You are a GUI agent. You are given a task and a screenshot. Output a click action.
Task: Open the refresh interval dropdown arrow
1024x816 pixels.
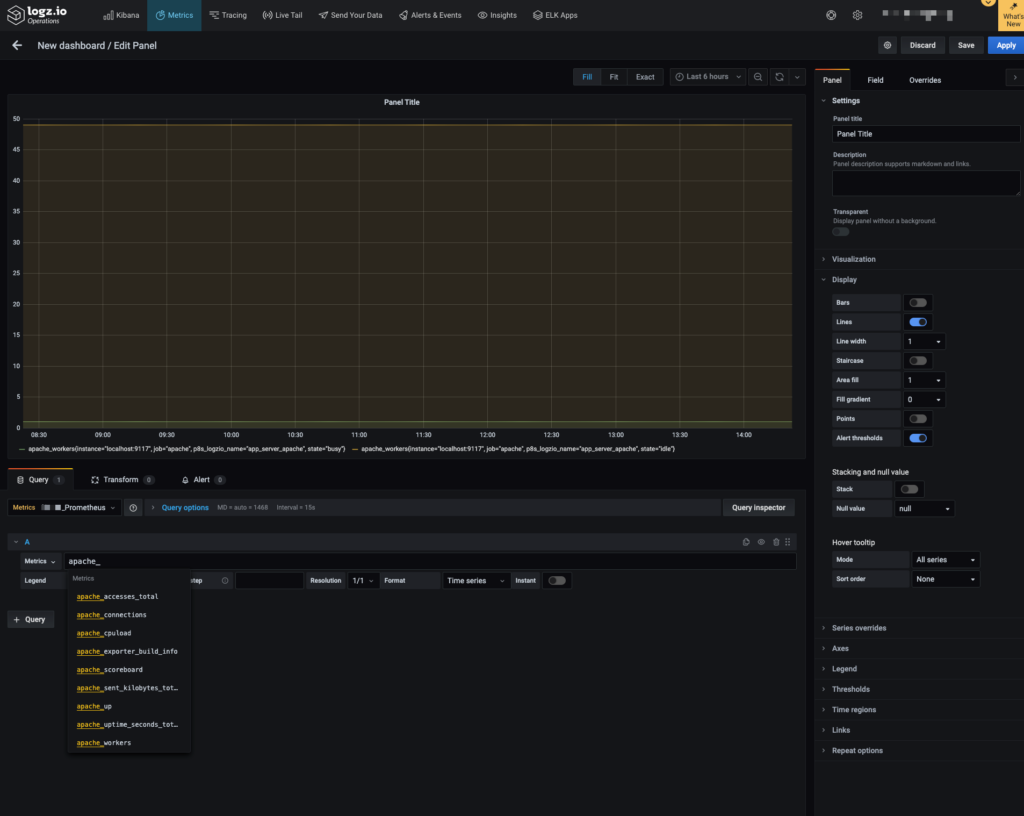tap(797, 77)
